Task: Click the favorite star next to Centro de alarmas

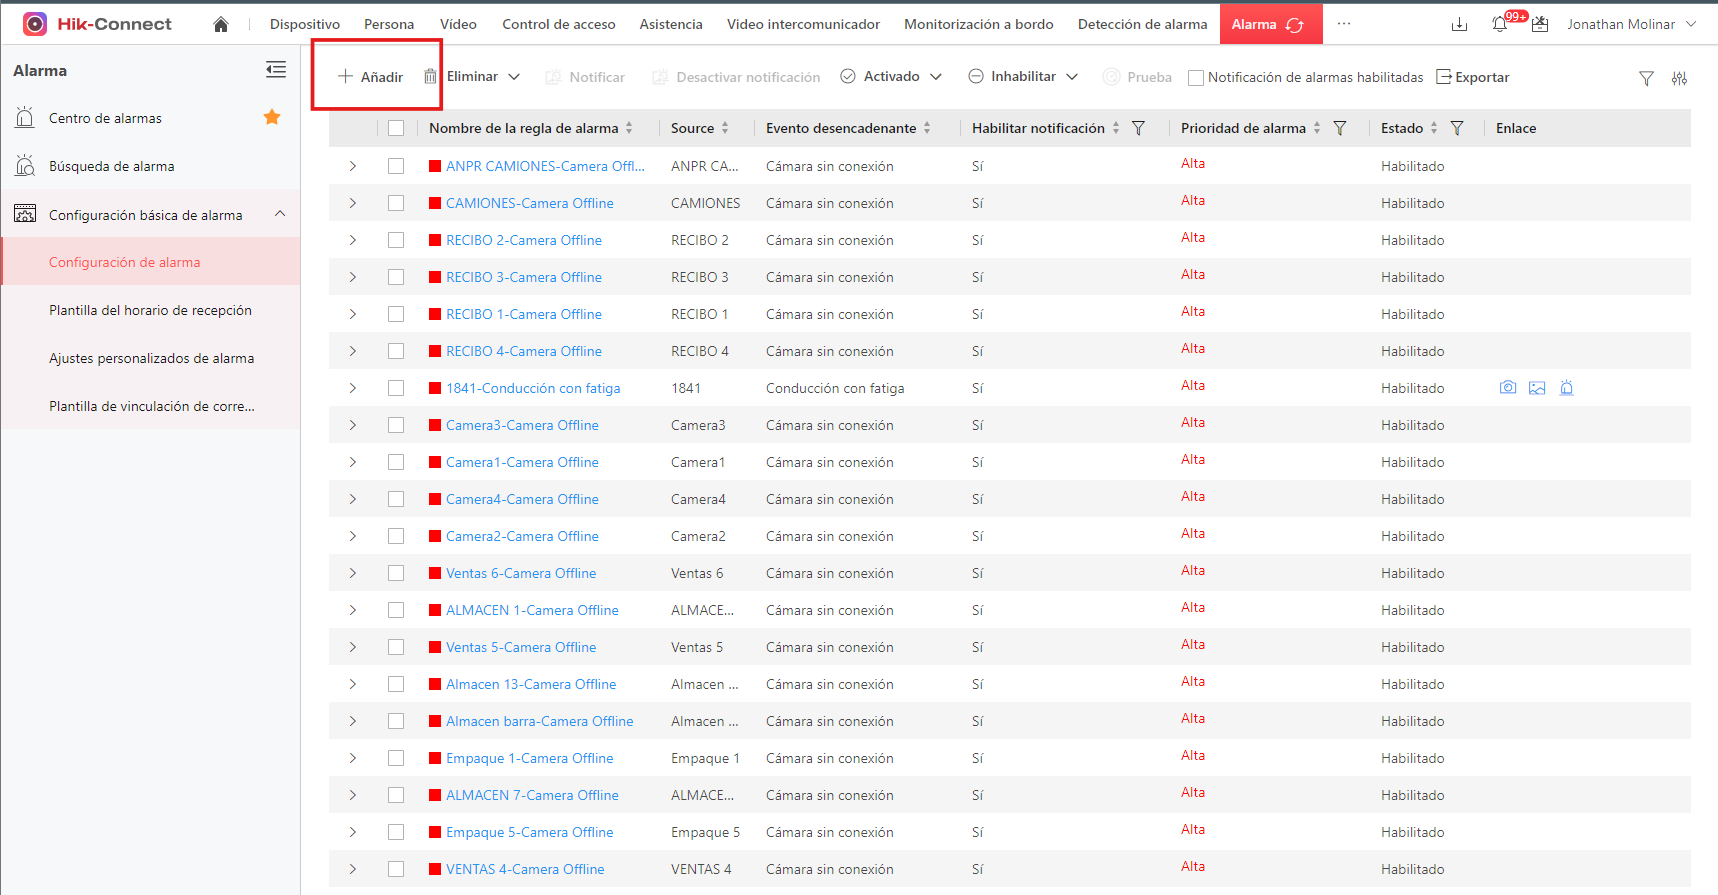Action: 272,117
